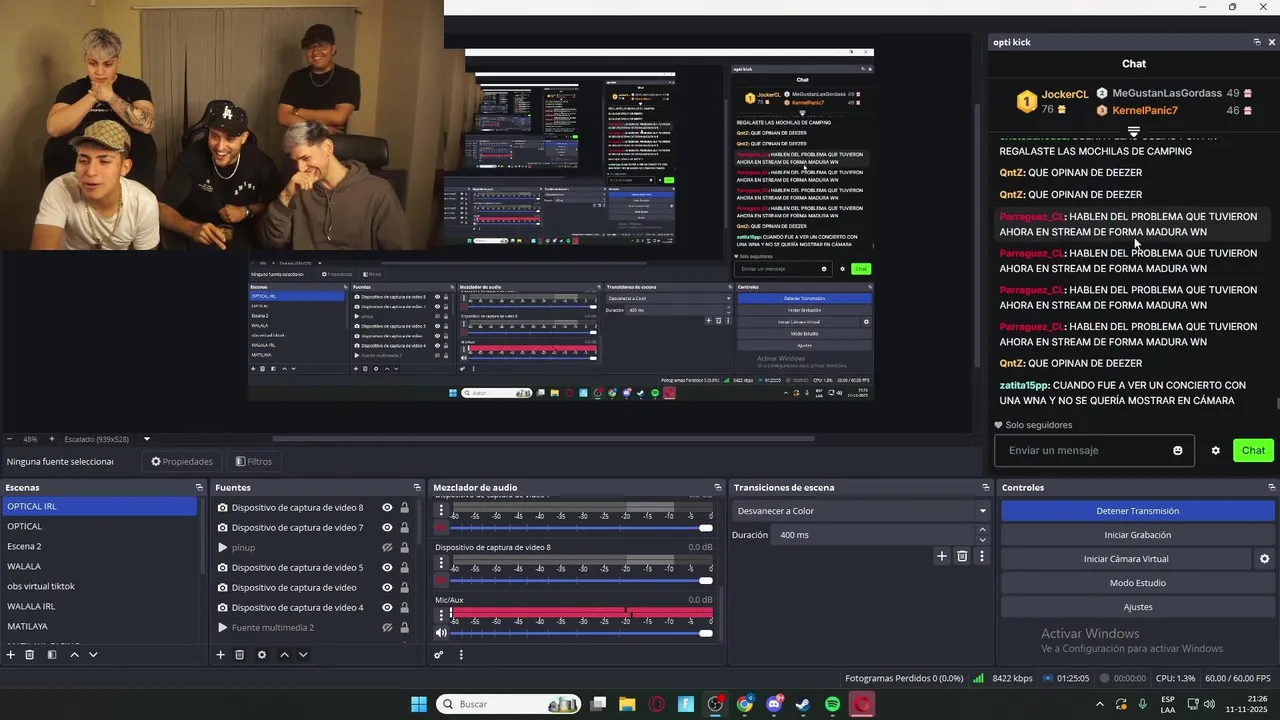The height and width of the screenshot is (720, 1280).
Task: Open audio mixer menu dots at panel bottom
Action: pyautogui.click(x=461, y=655)
